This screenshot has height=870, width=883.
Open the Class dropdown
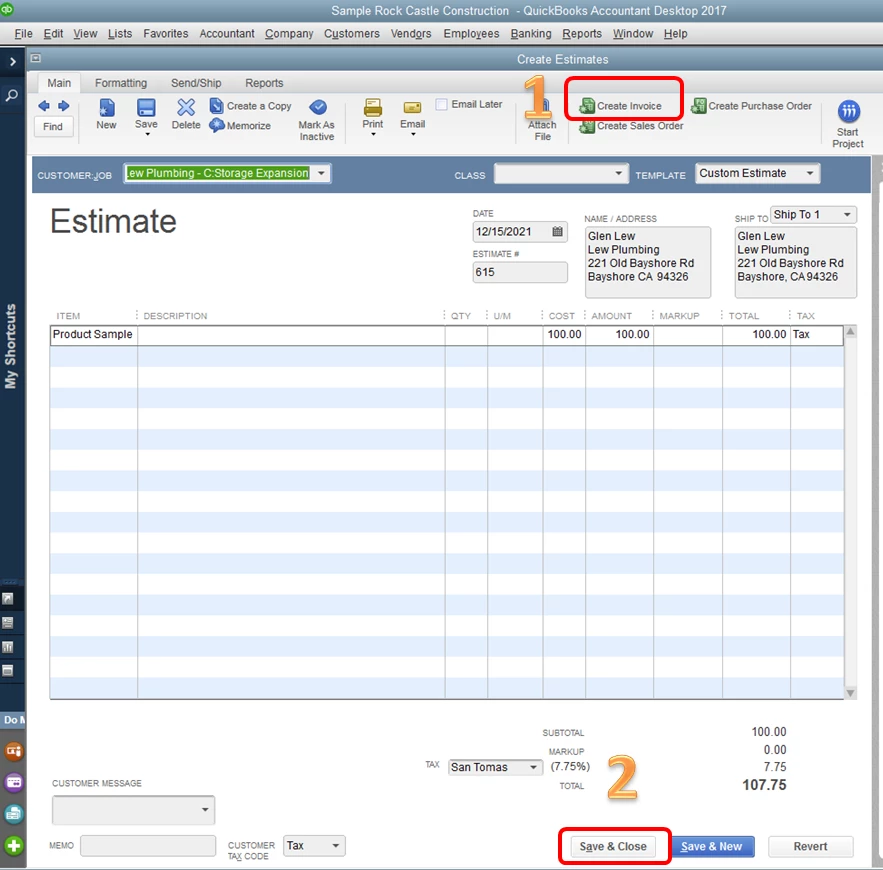click(x=619, y=173)
